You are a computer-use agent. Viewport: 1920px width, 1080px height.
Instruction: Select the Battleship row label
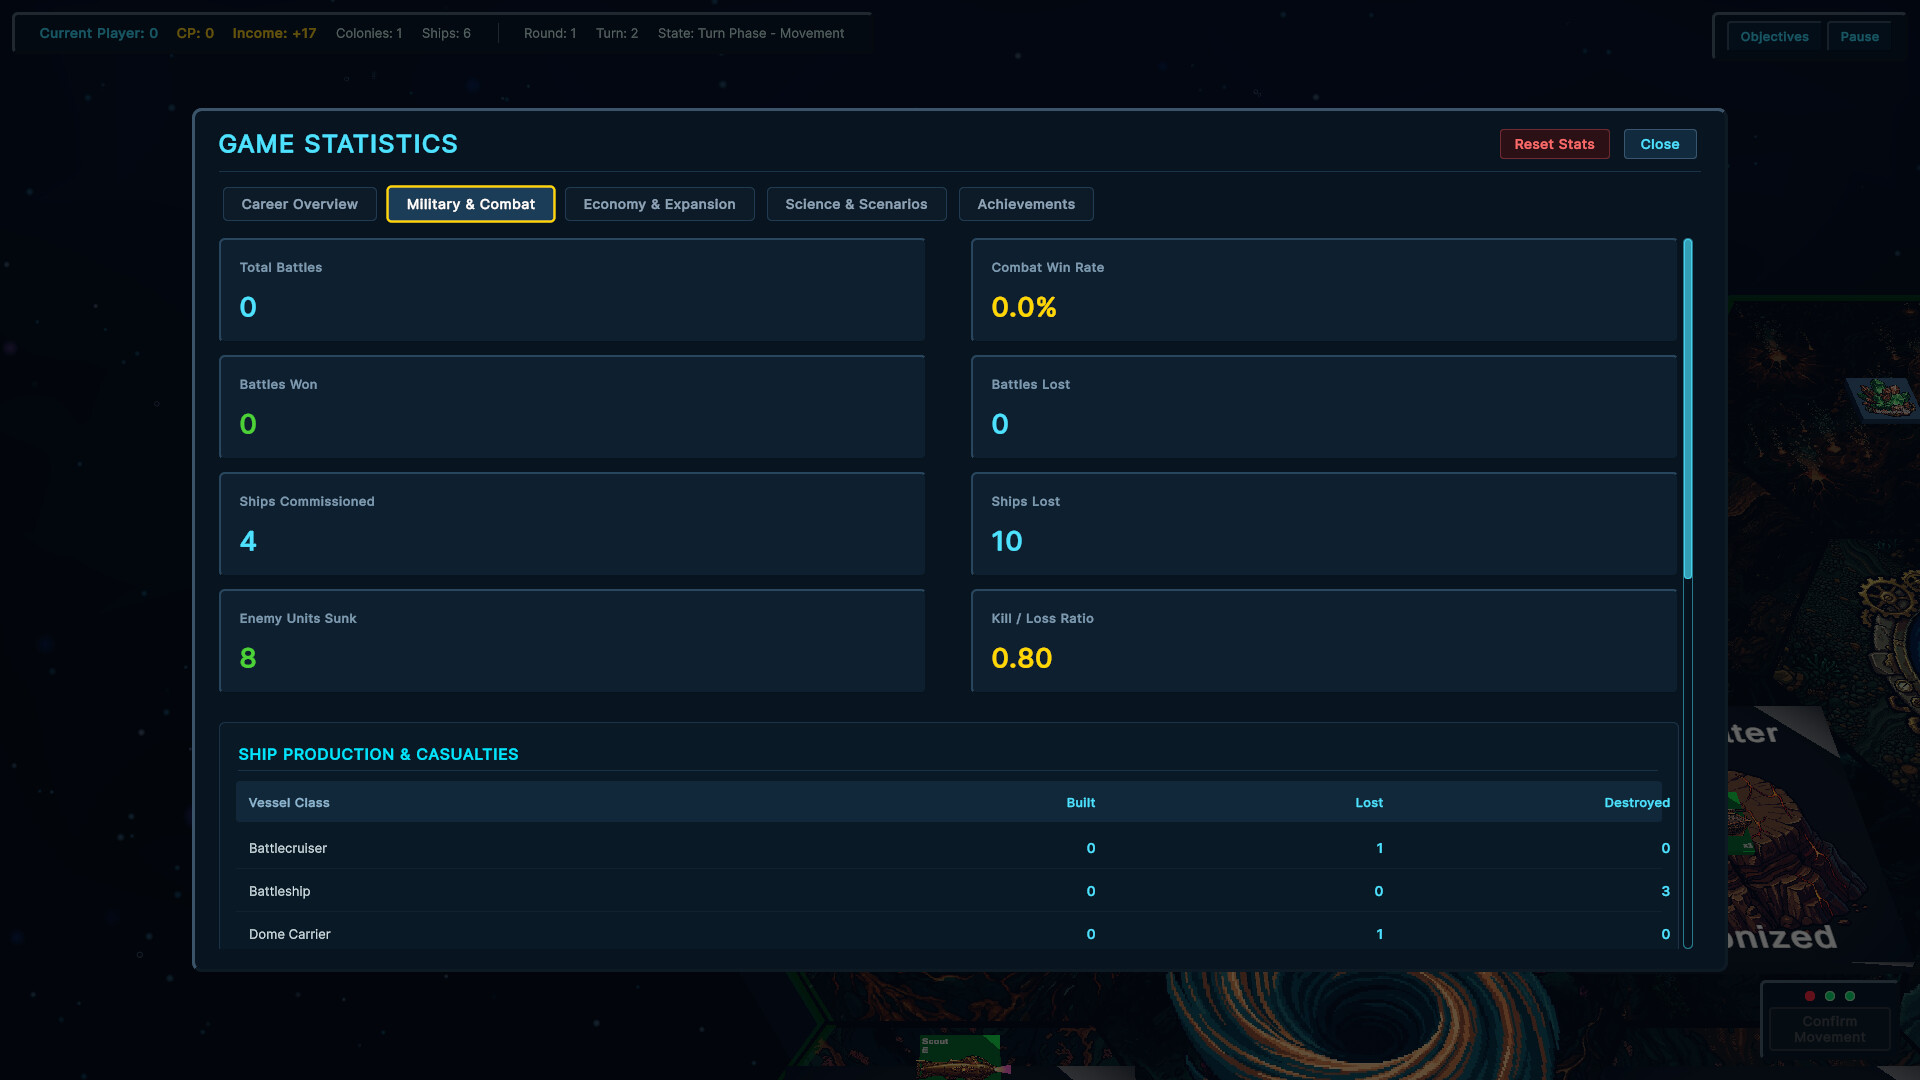point(279,891)
